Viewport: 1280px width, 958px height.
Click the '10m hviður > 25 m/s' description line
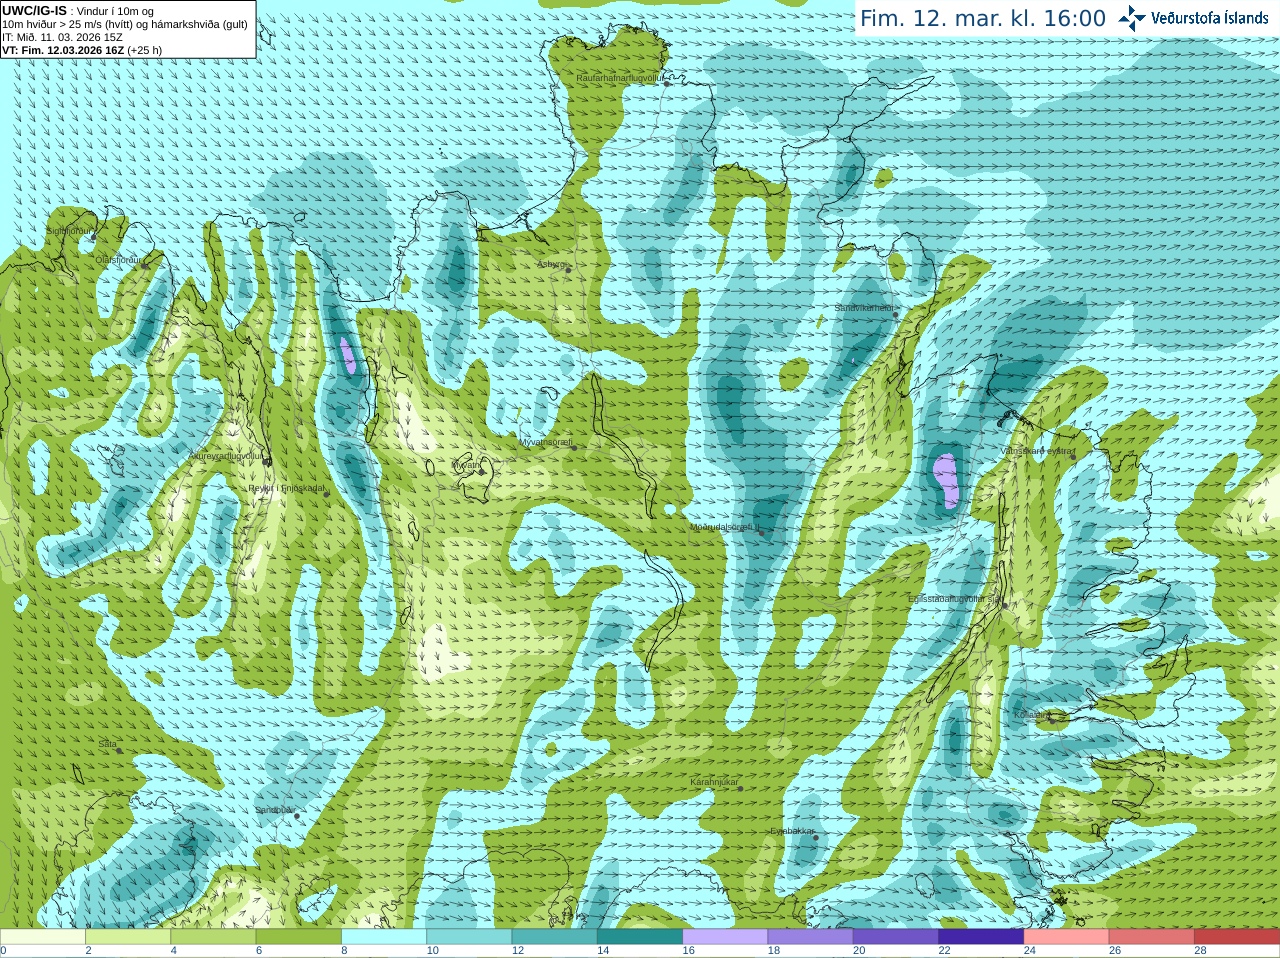coord(125,24)
